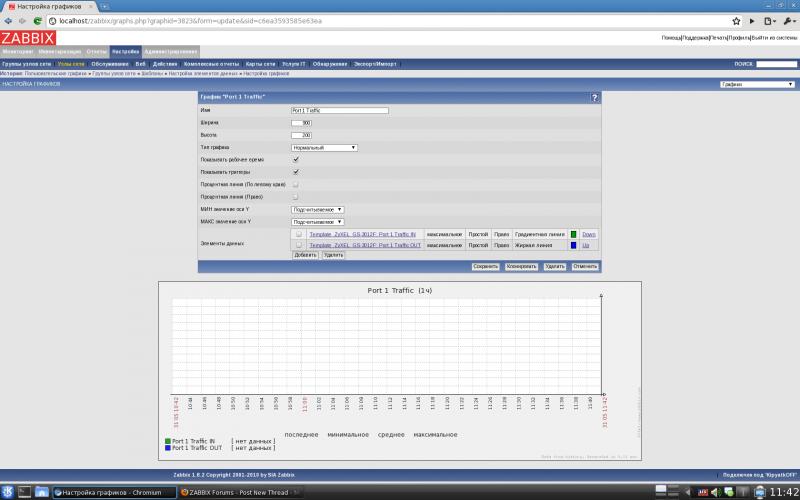Toggle the 'Показывать триггеры' checkbox
The image size is (800, 500).
pos(296,172)
